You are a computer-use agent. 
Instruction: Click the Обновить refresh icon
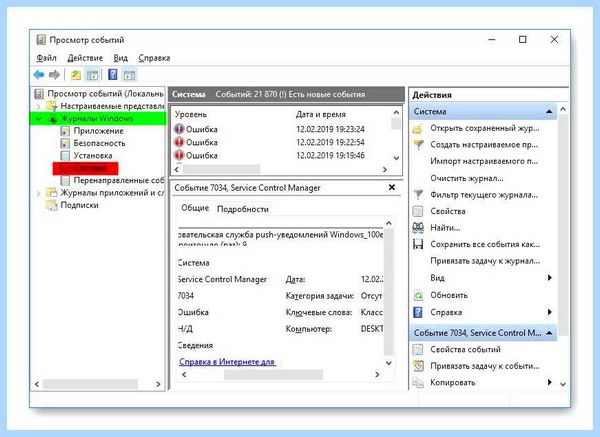click(x=418, y=295)
